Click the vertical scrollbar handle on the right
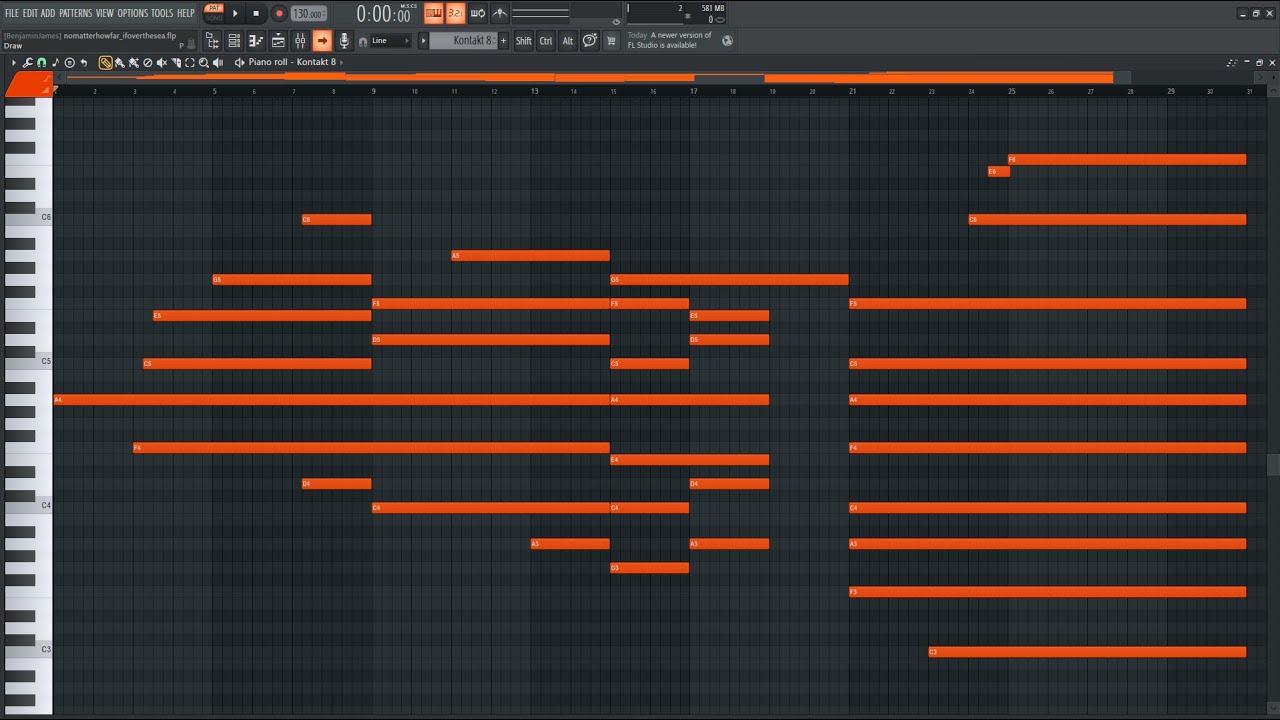 (1273, 464)
